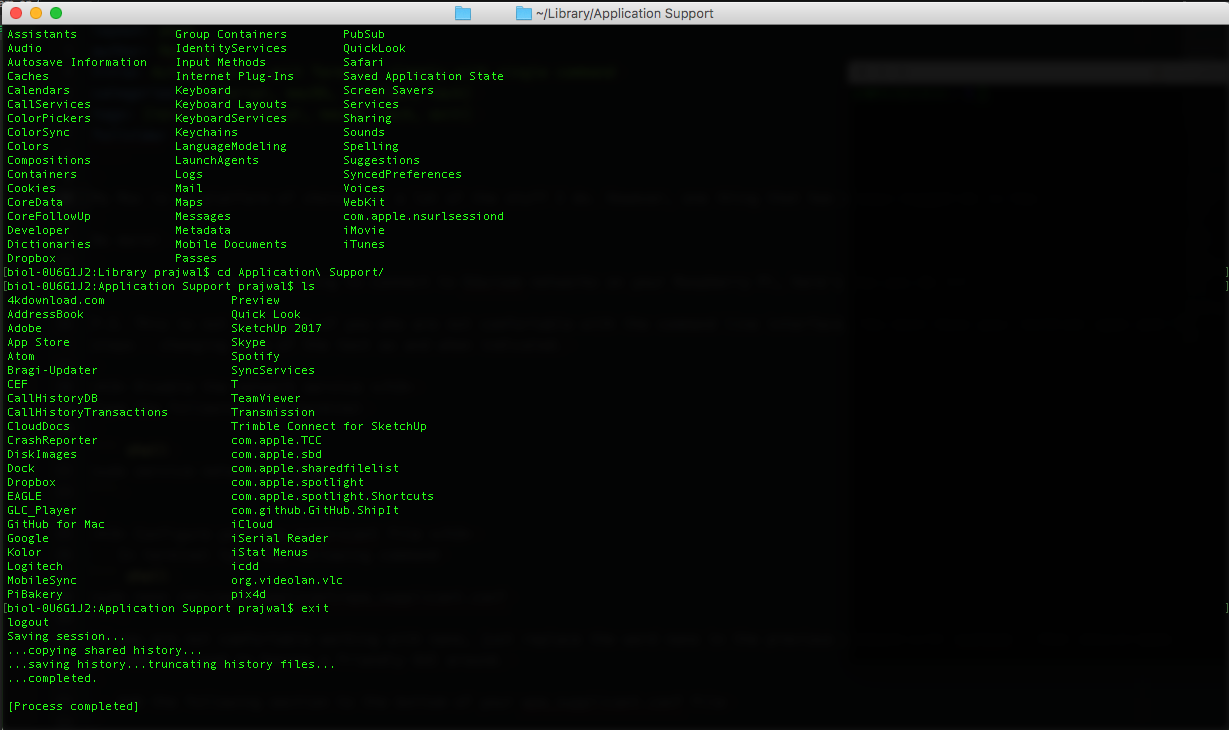Click the exit command on prompt line
1229x730 pixels.
[x=314, y=608]
